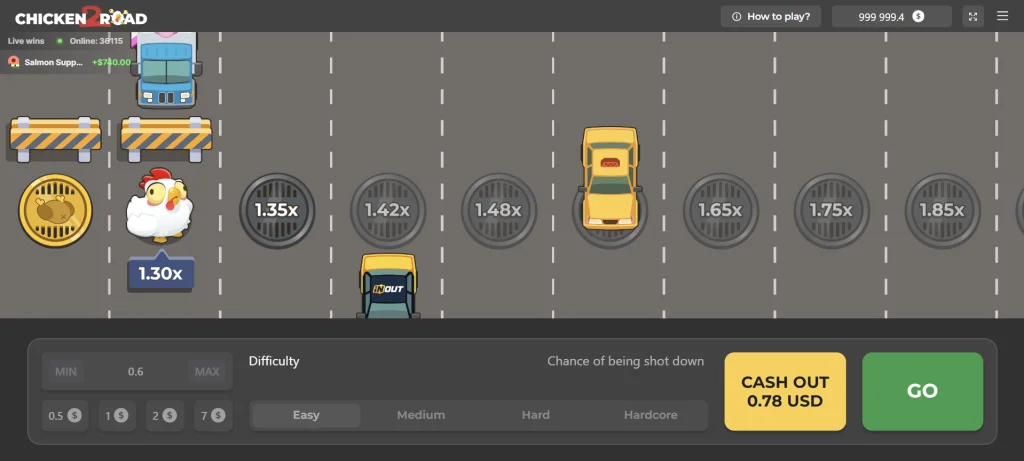Click the Difficulty label

274,361
